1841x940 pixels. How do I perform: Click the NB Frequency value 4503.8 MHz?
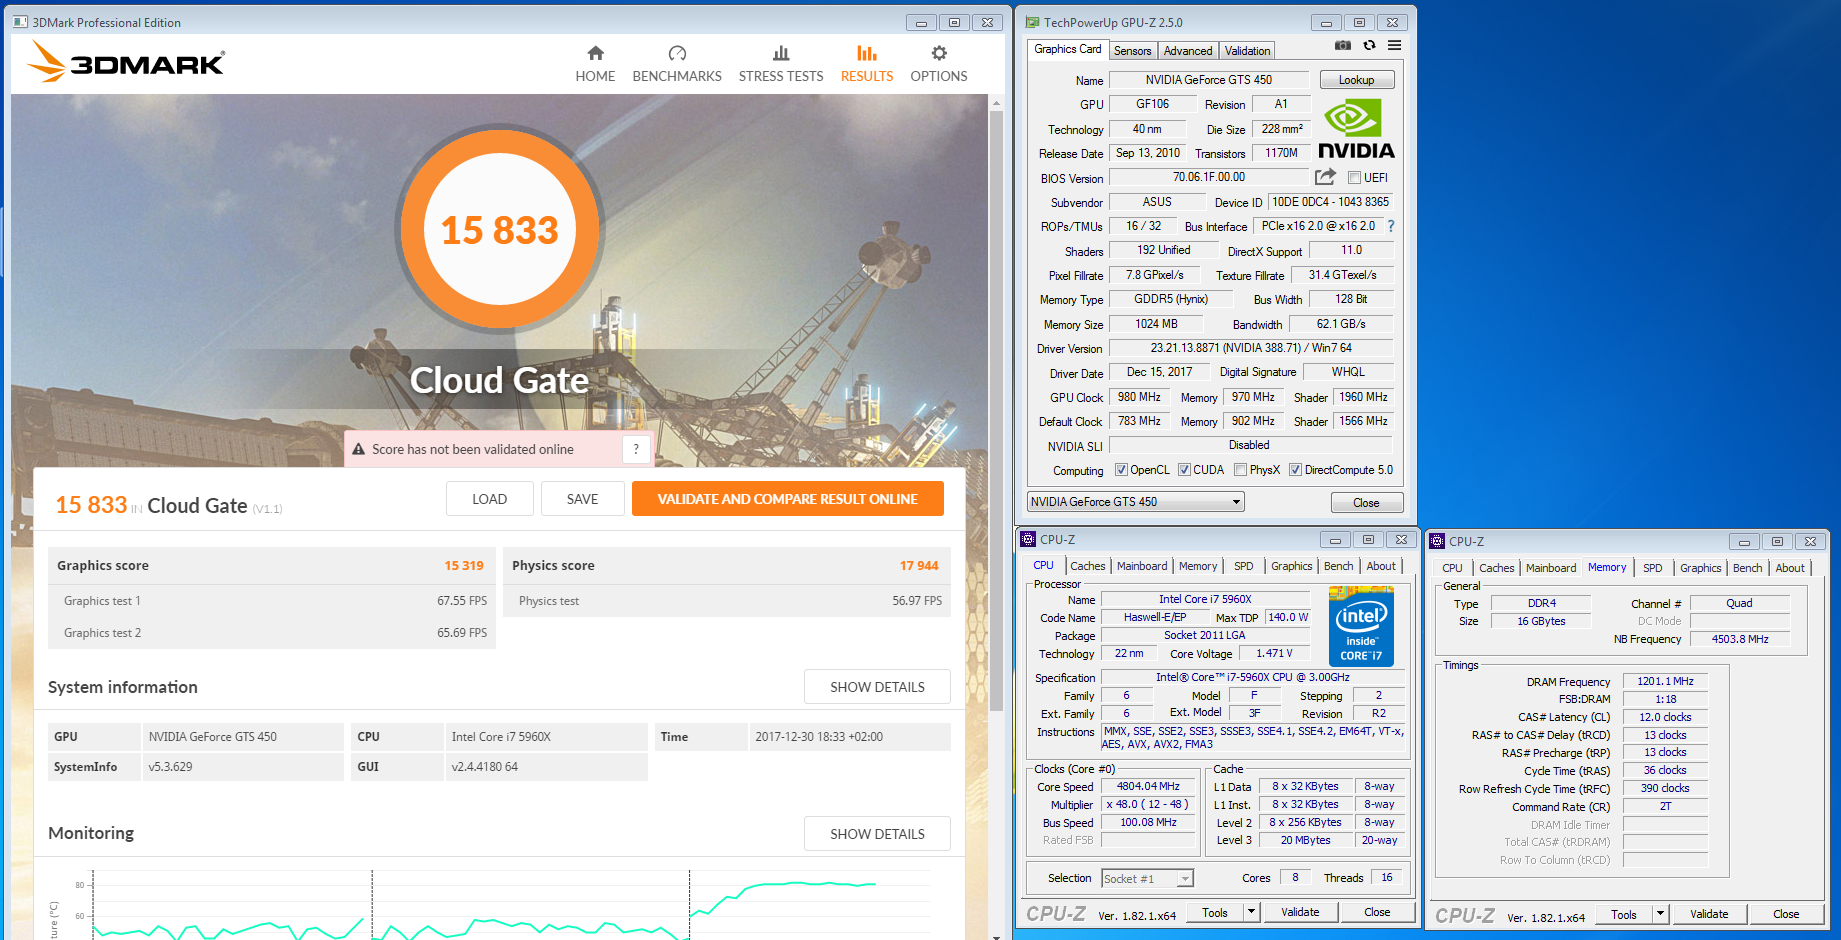[x=1740, y=639]
